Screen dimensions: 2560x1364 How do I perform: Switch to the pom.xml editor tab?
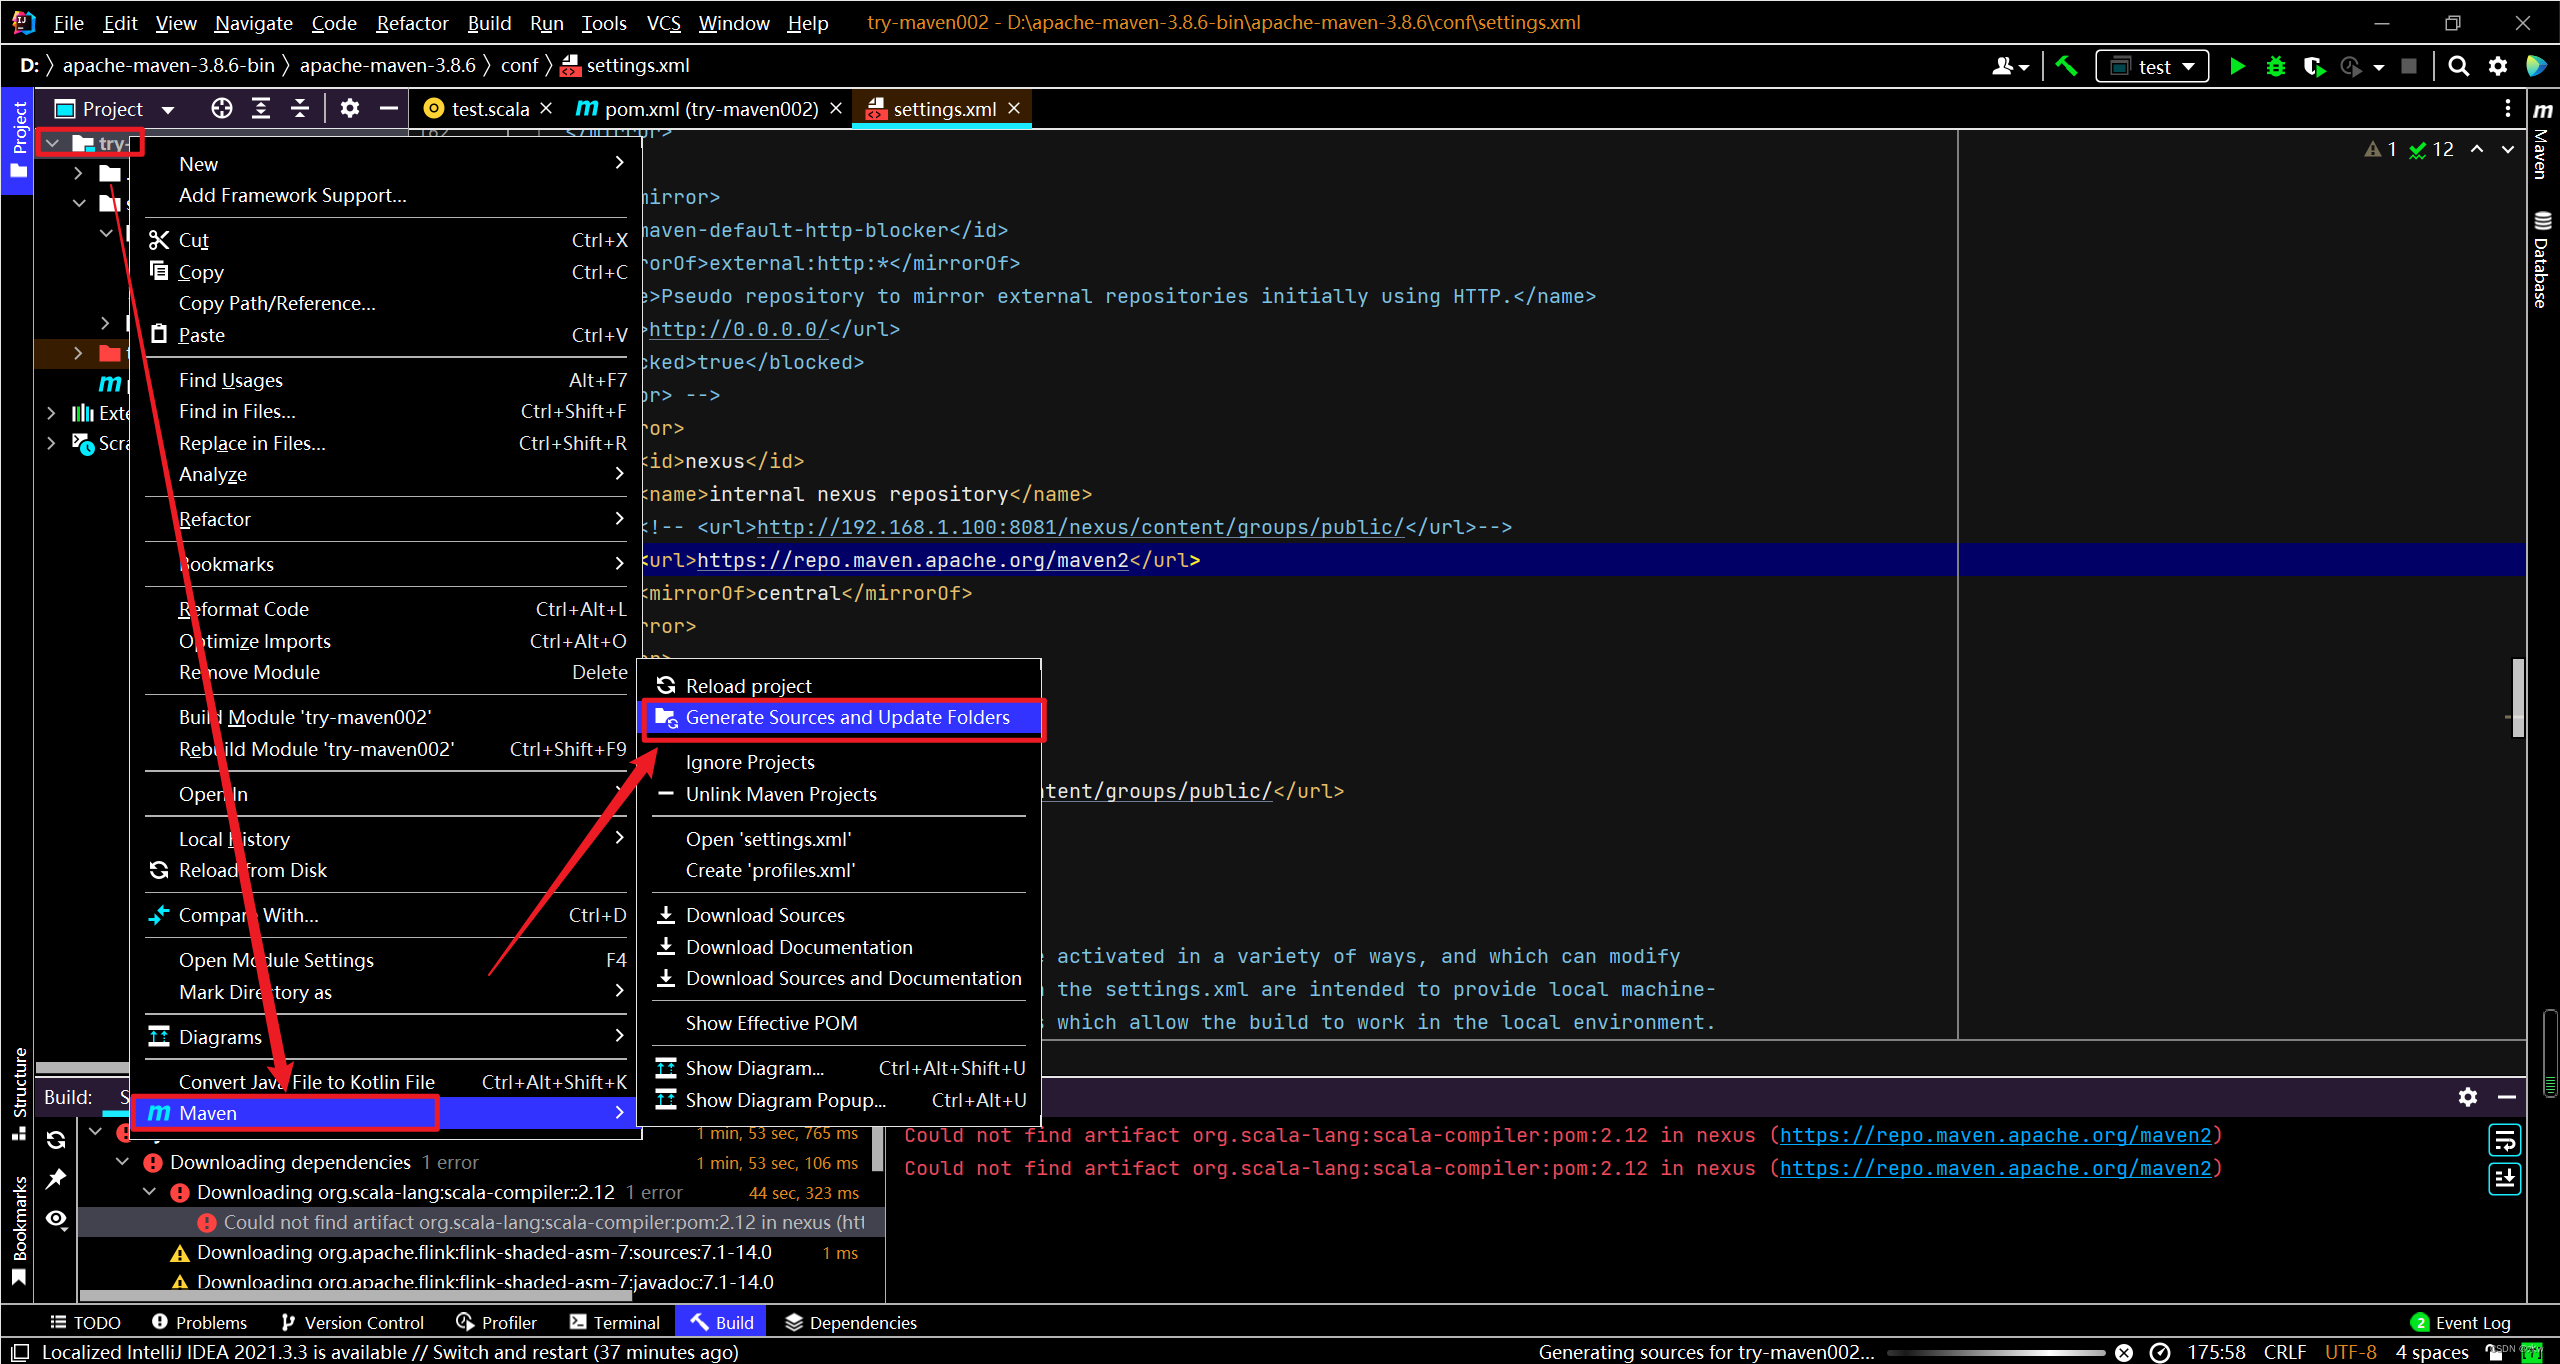pos(711,108)
